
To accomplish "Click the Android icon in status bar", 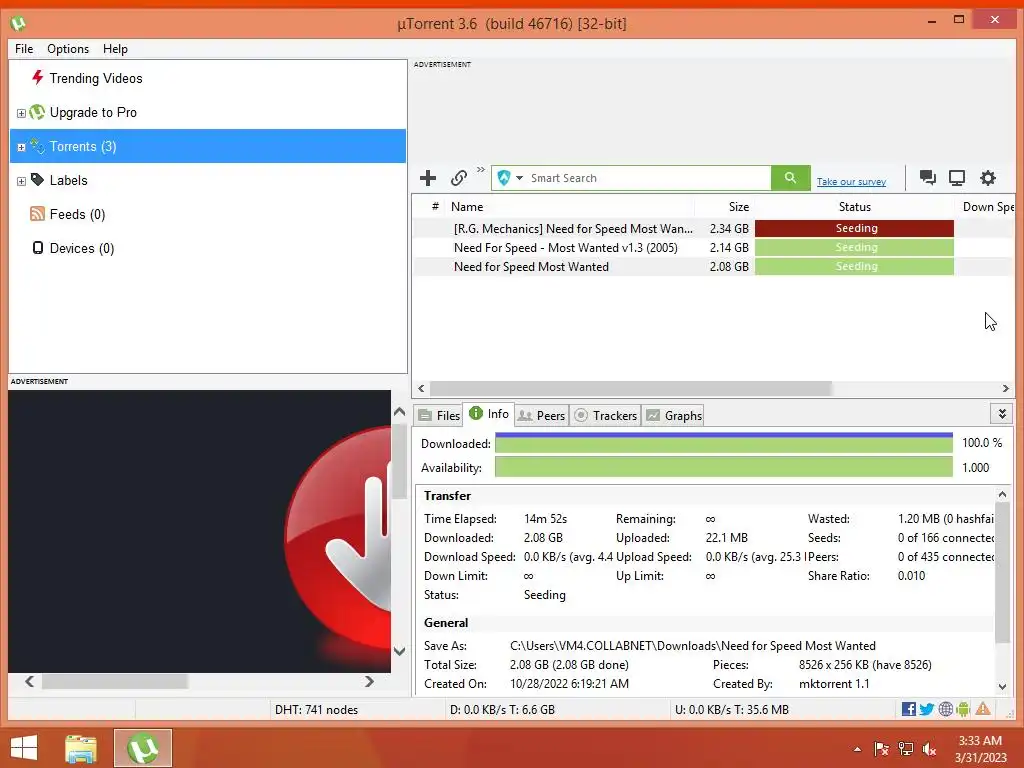I will 963,709.
